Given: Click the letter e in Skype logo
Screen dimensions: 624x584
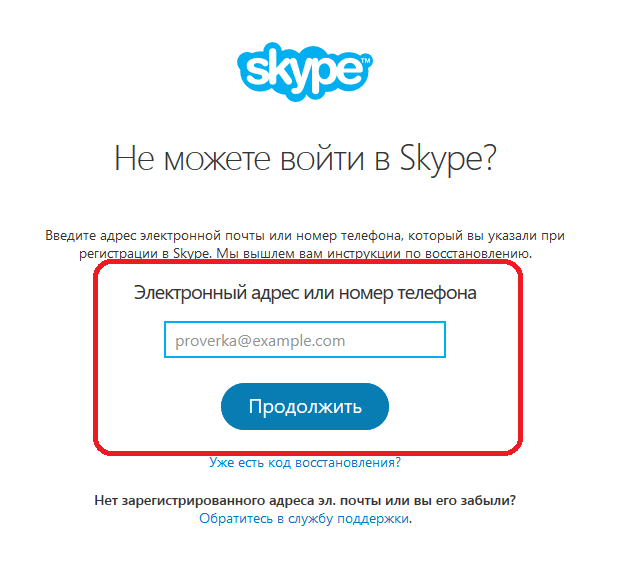Looking at the screenshot, I should pos(350,72).
